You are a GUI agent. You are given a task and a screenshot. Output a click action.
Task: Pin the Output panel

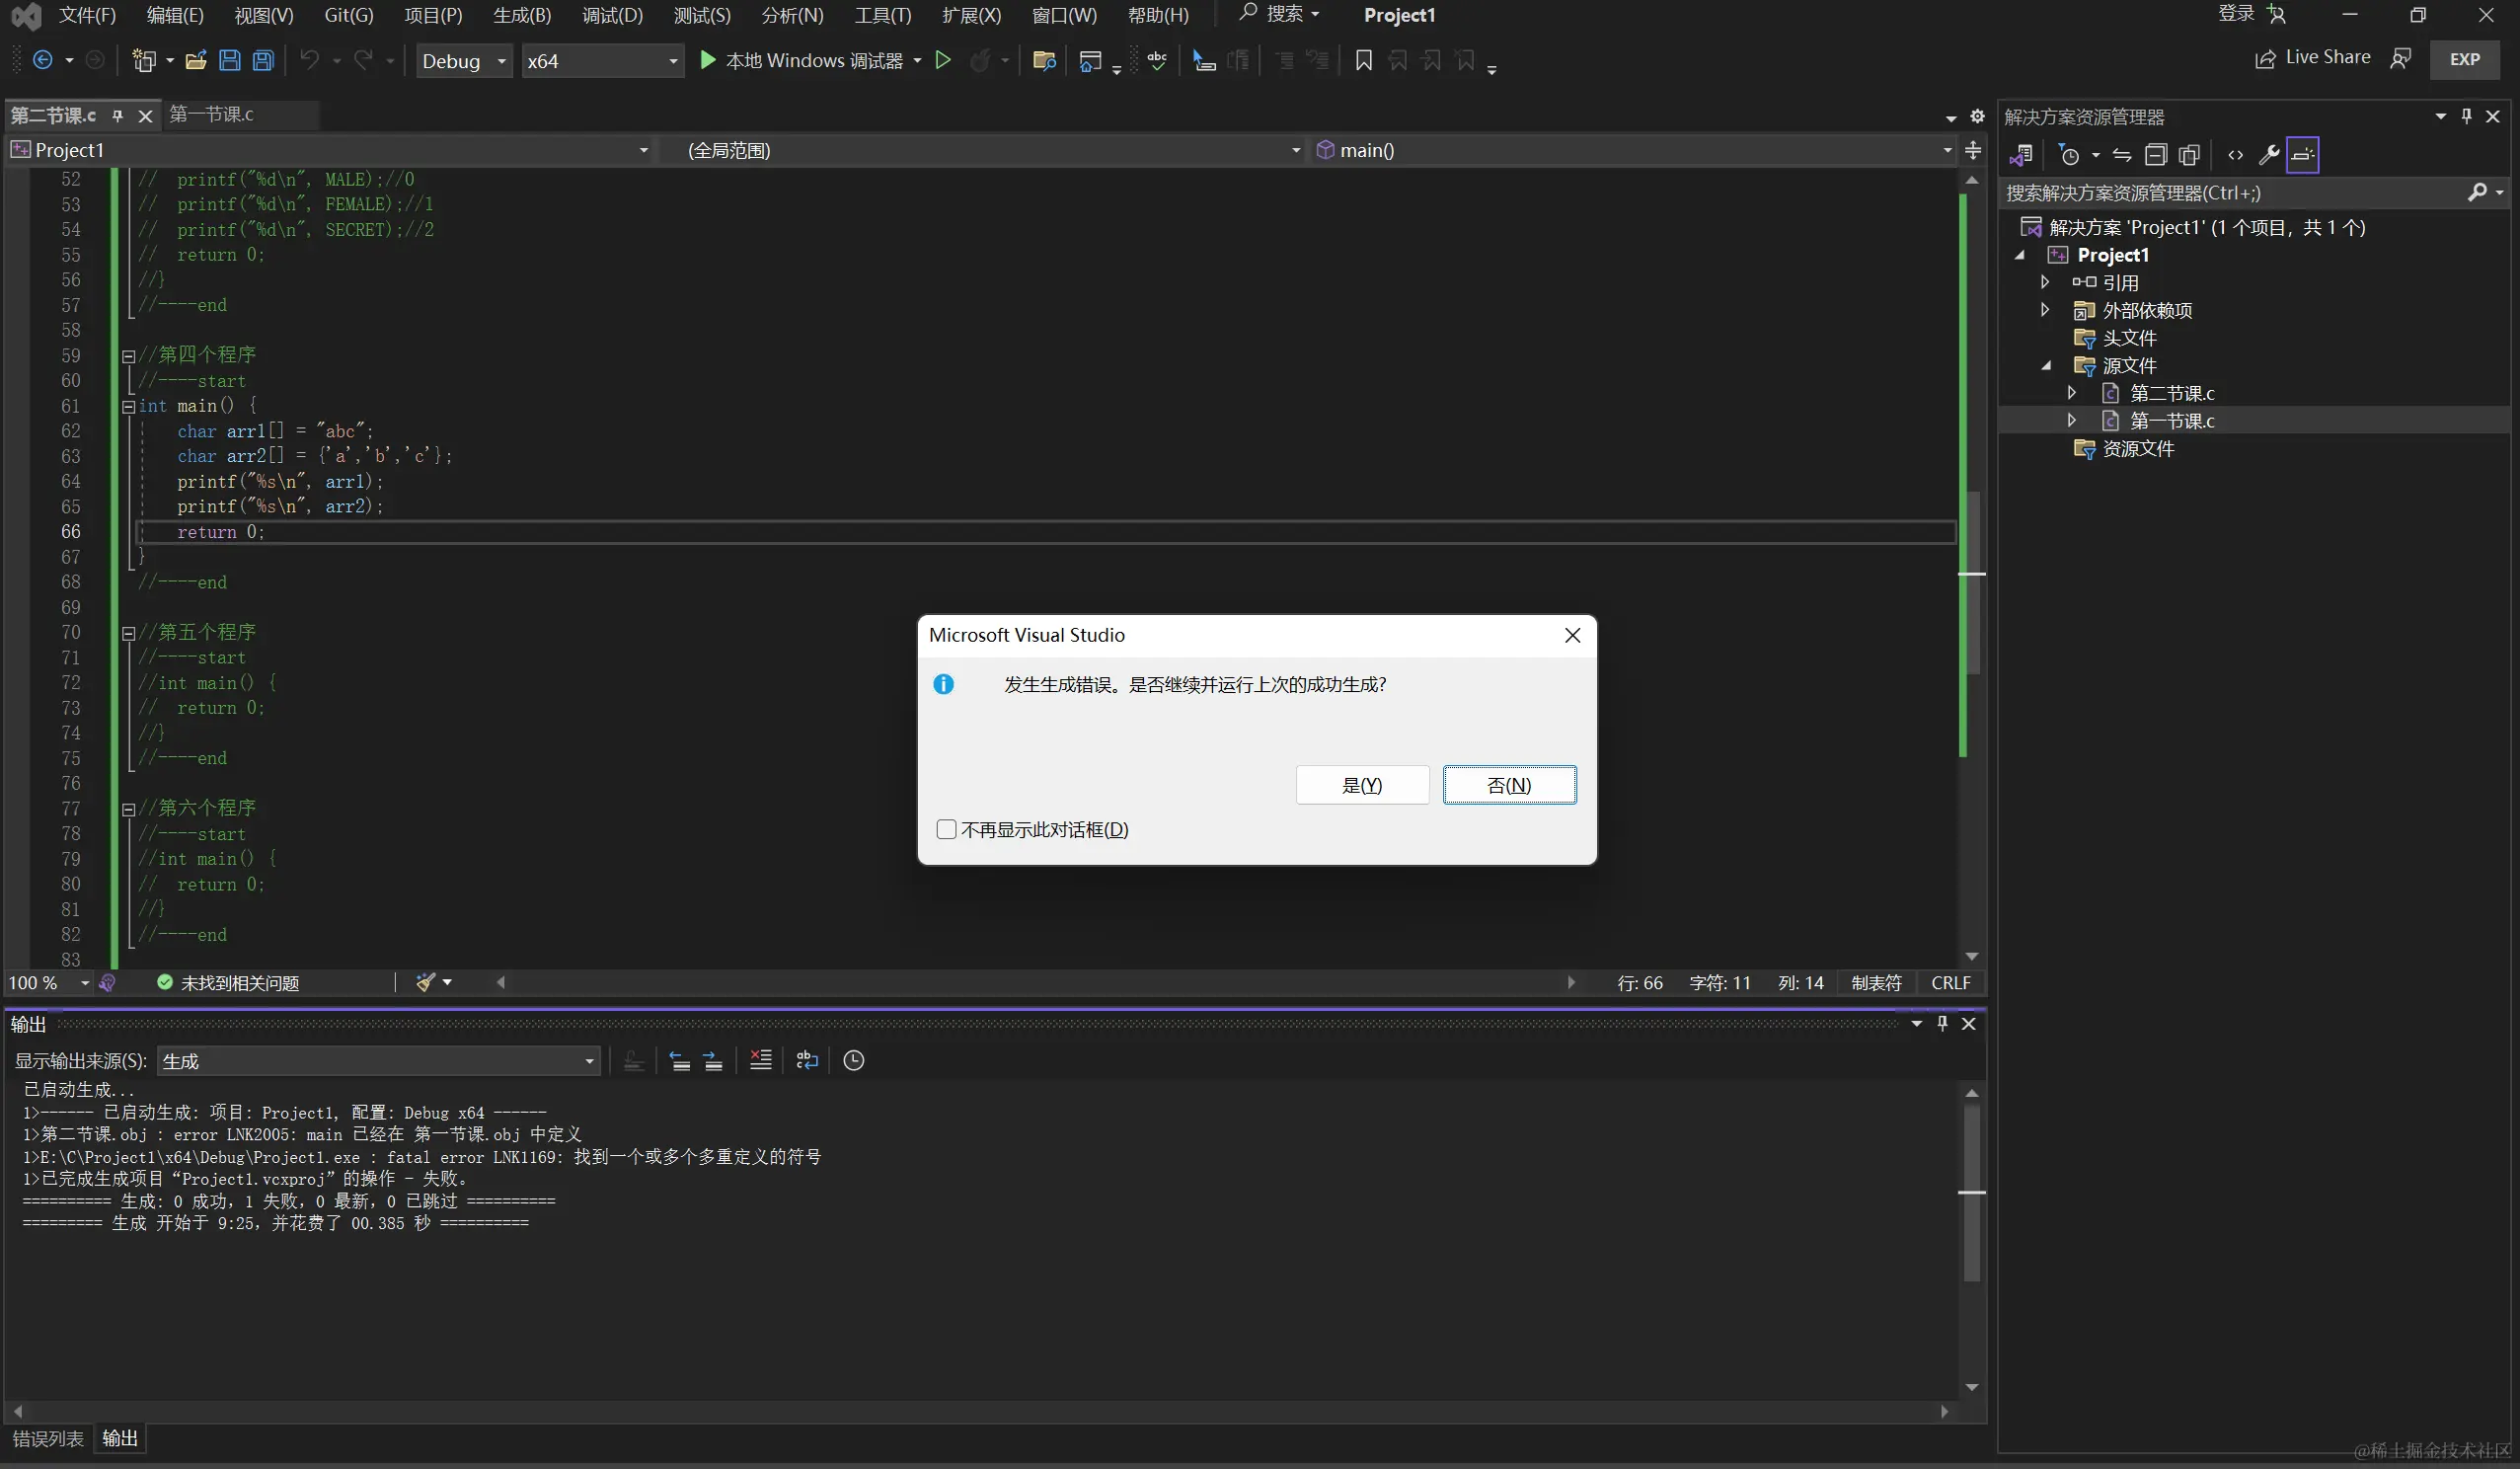(x=1942, y=1024)
